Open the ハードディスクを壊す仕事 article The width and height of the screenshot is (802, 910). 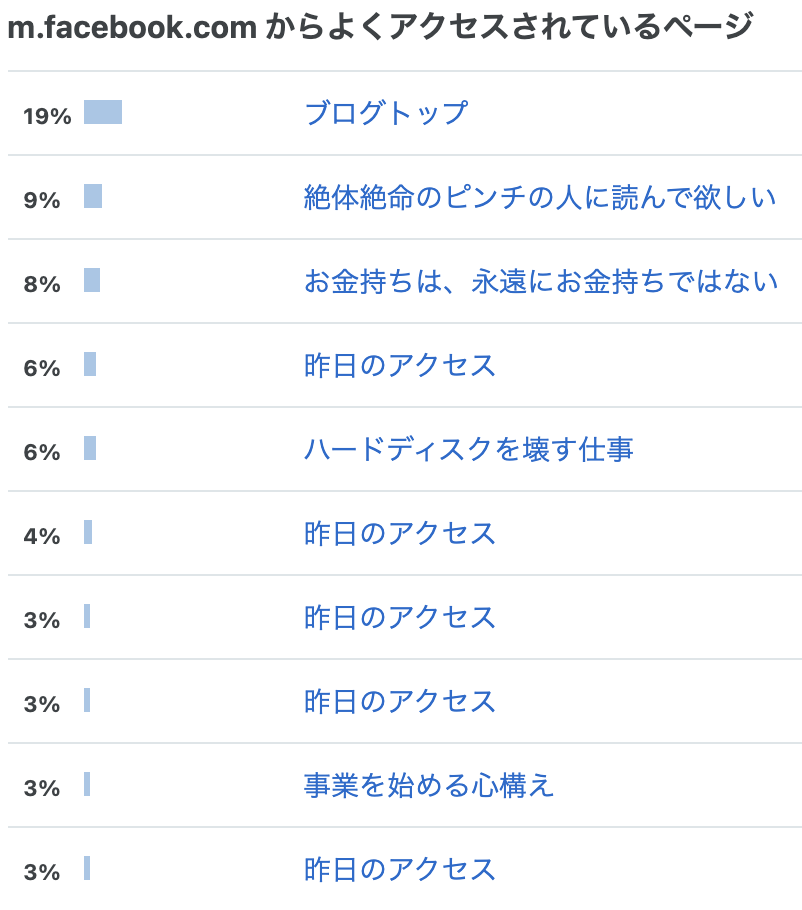click(468, 449)
